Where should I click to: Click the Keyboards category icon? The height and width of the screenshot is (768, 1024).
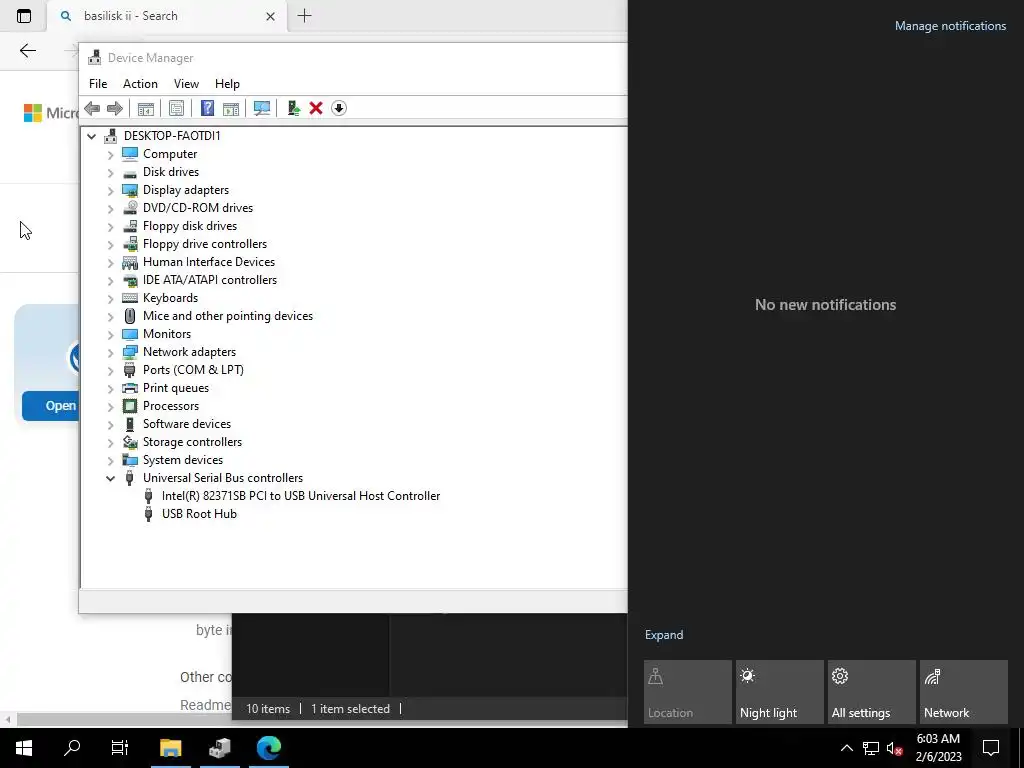[130, 298]
